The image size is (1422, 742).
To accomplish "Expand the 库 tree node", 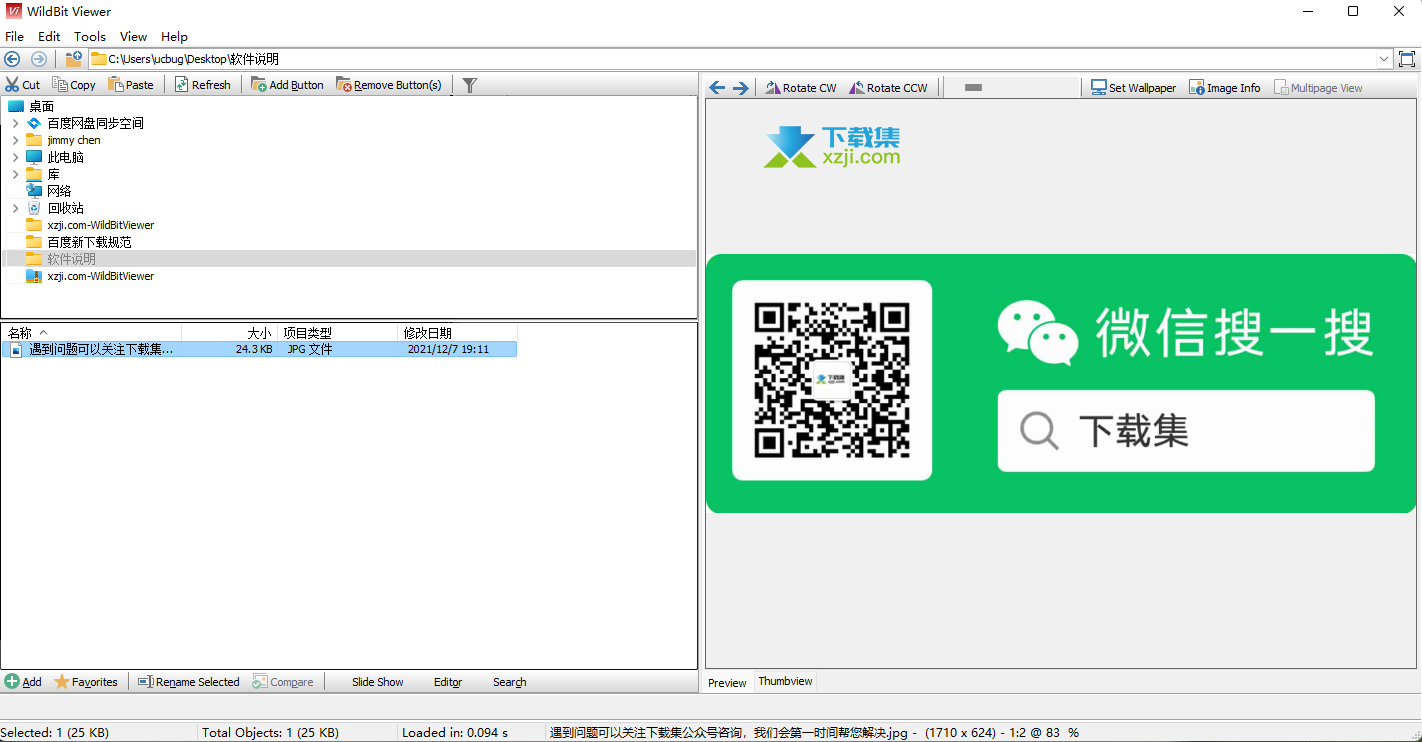I will (15, 174).
